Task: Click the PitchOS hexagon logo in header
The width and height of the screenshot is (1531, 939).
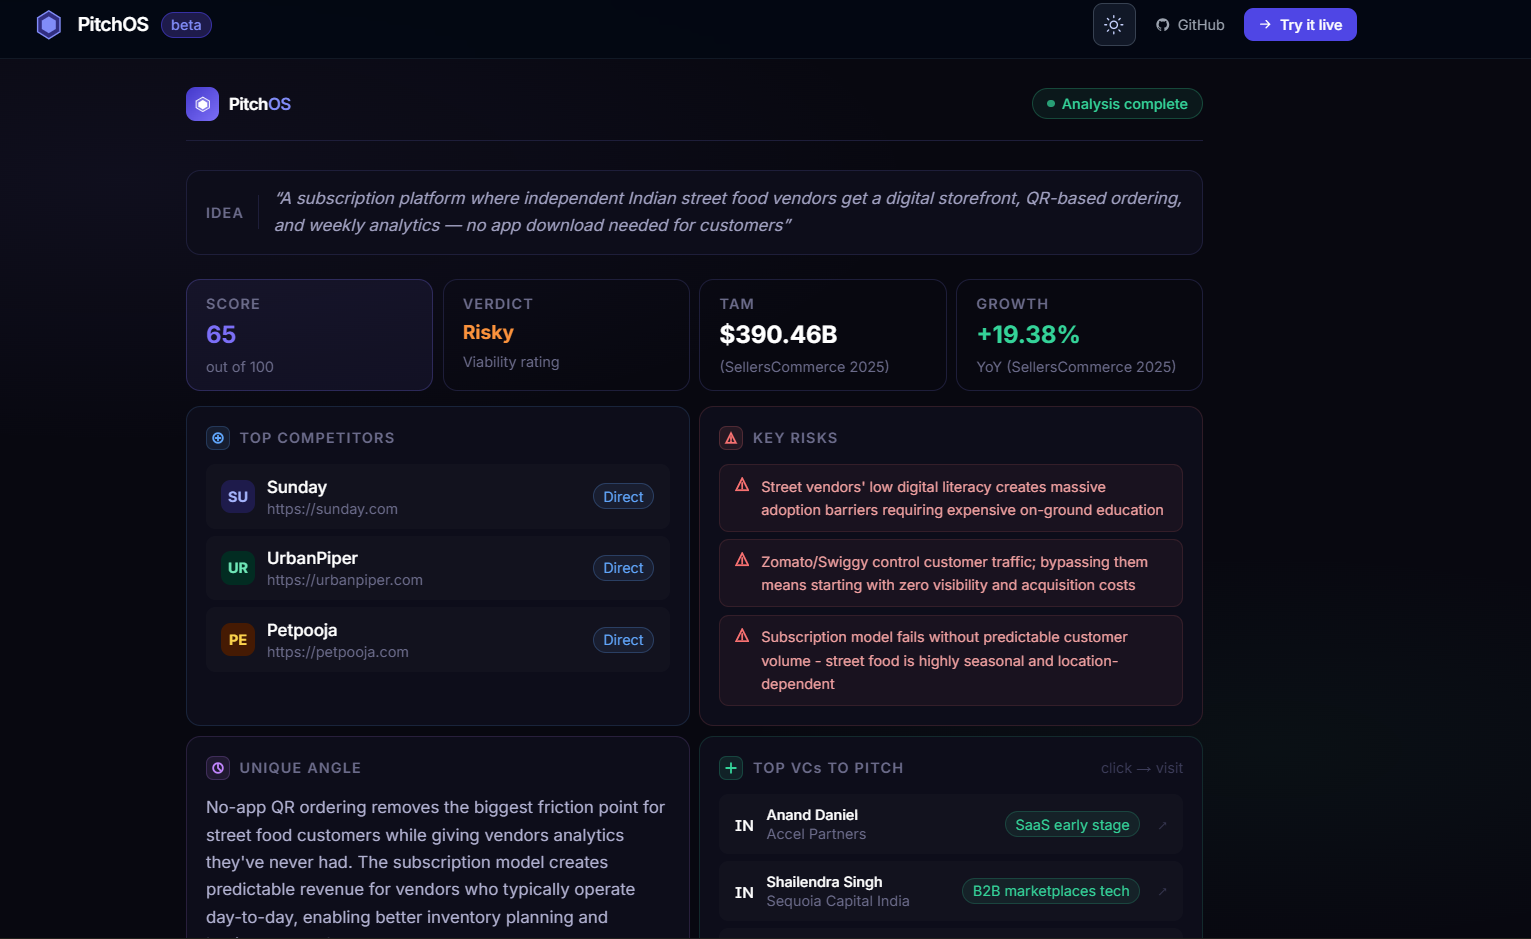Action: [49, 25]
